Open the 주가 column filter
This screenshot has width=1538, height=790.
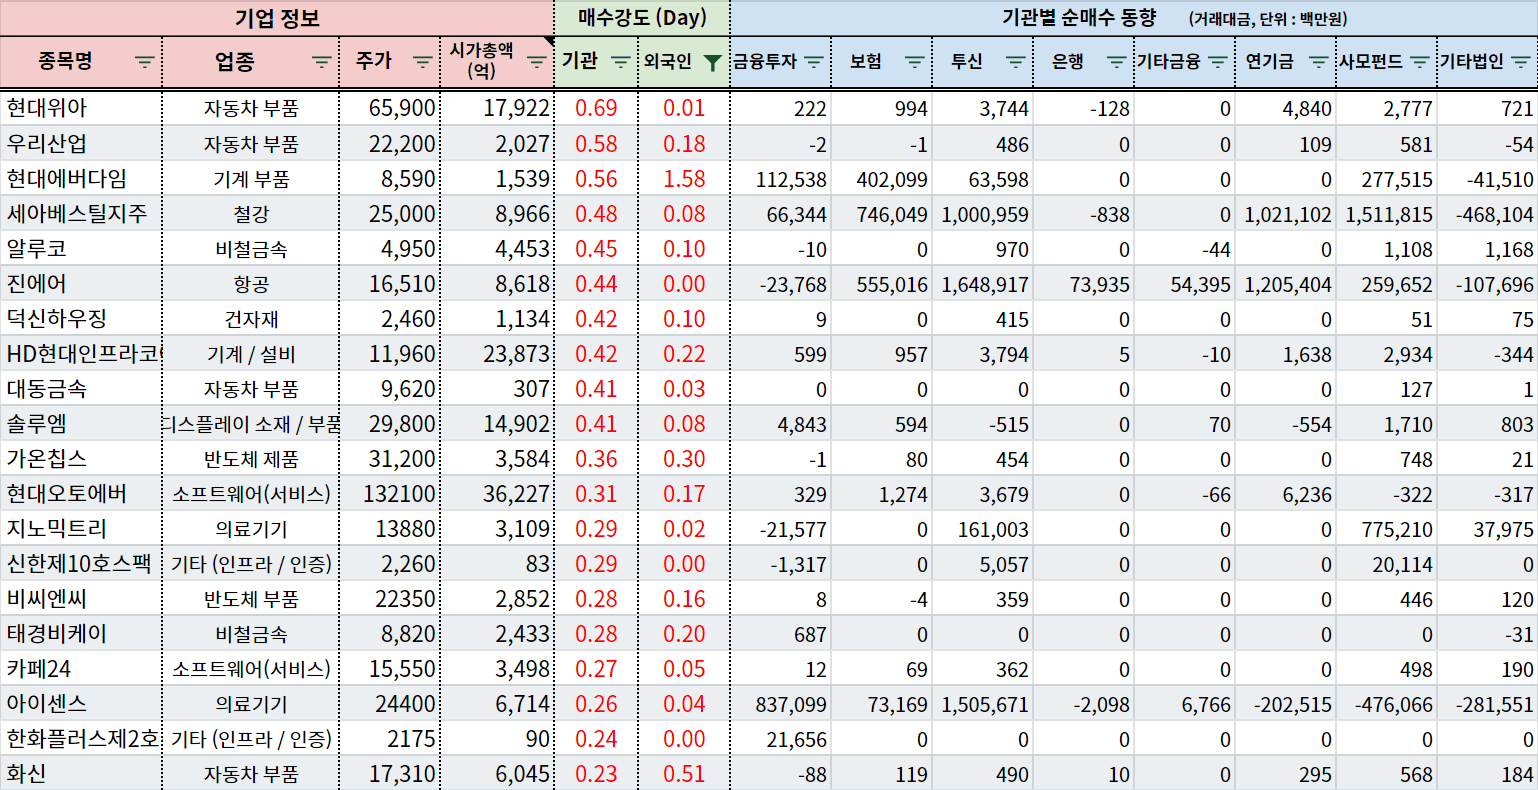pyautogui.click(x=423, y=62)
